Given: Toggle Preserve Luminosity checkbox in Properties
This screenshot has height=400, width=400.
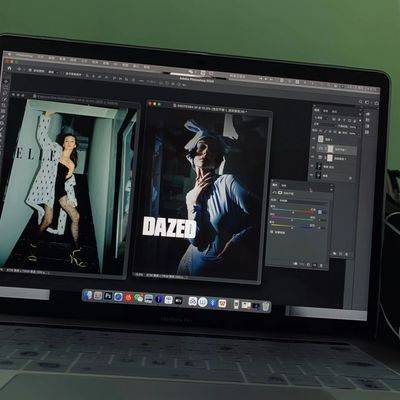Looking at the screenshot, I should 272,232.
